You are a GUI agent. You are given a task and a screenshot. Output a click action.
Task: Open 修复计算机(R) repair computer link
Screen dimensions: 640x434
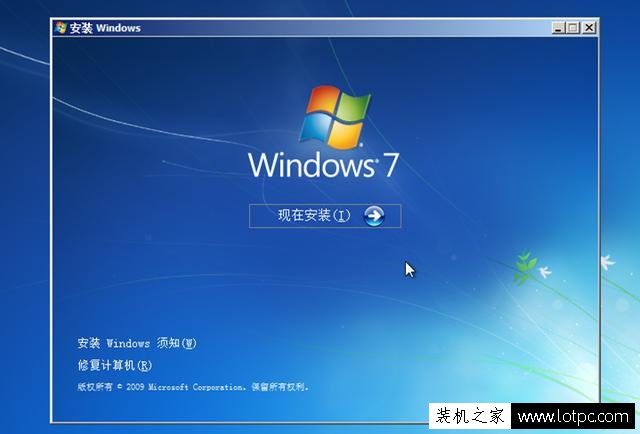[115, 365]
